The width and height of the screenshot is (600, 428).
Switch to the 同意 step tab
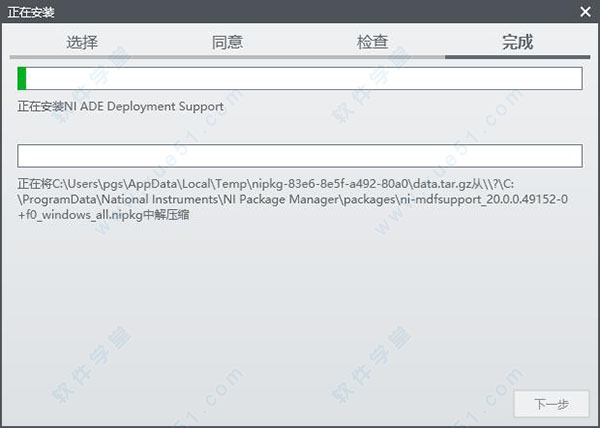[227, 42]
